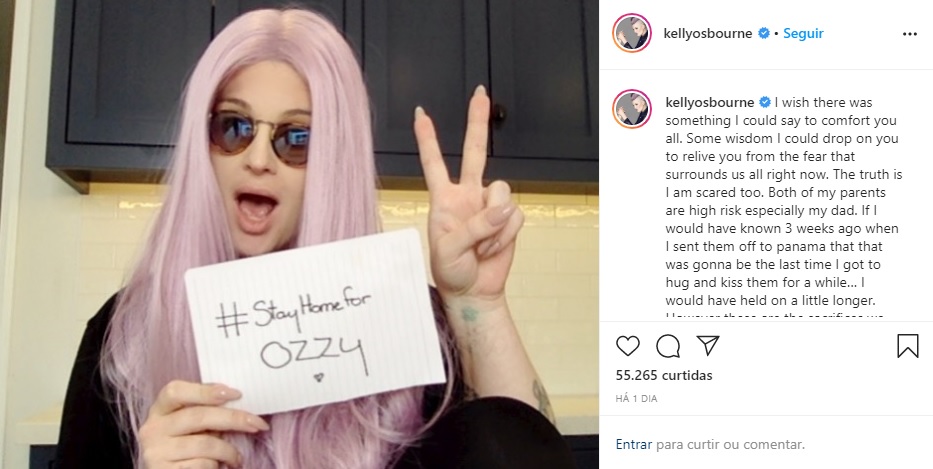This screenshot has width=933, height=469.
Task: Click the verified badge beside the caption username
Action: [x=765, y=102]
